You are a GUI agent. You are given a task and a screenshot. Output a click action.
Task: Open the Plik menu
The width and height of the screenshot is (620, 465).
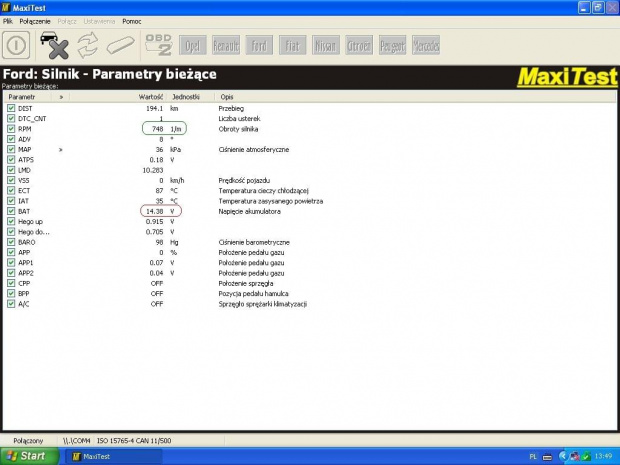[x=8, y=21]
